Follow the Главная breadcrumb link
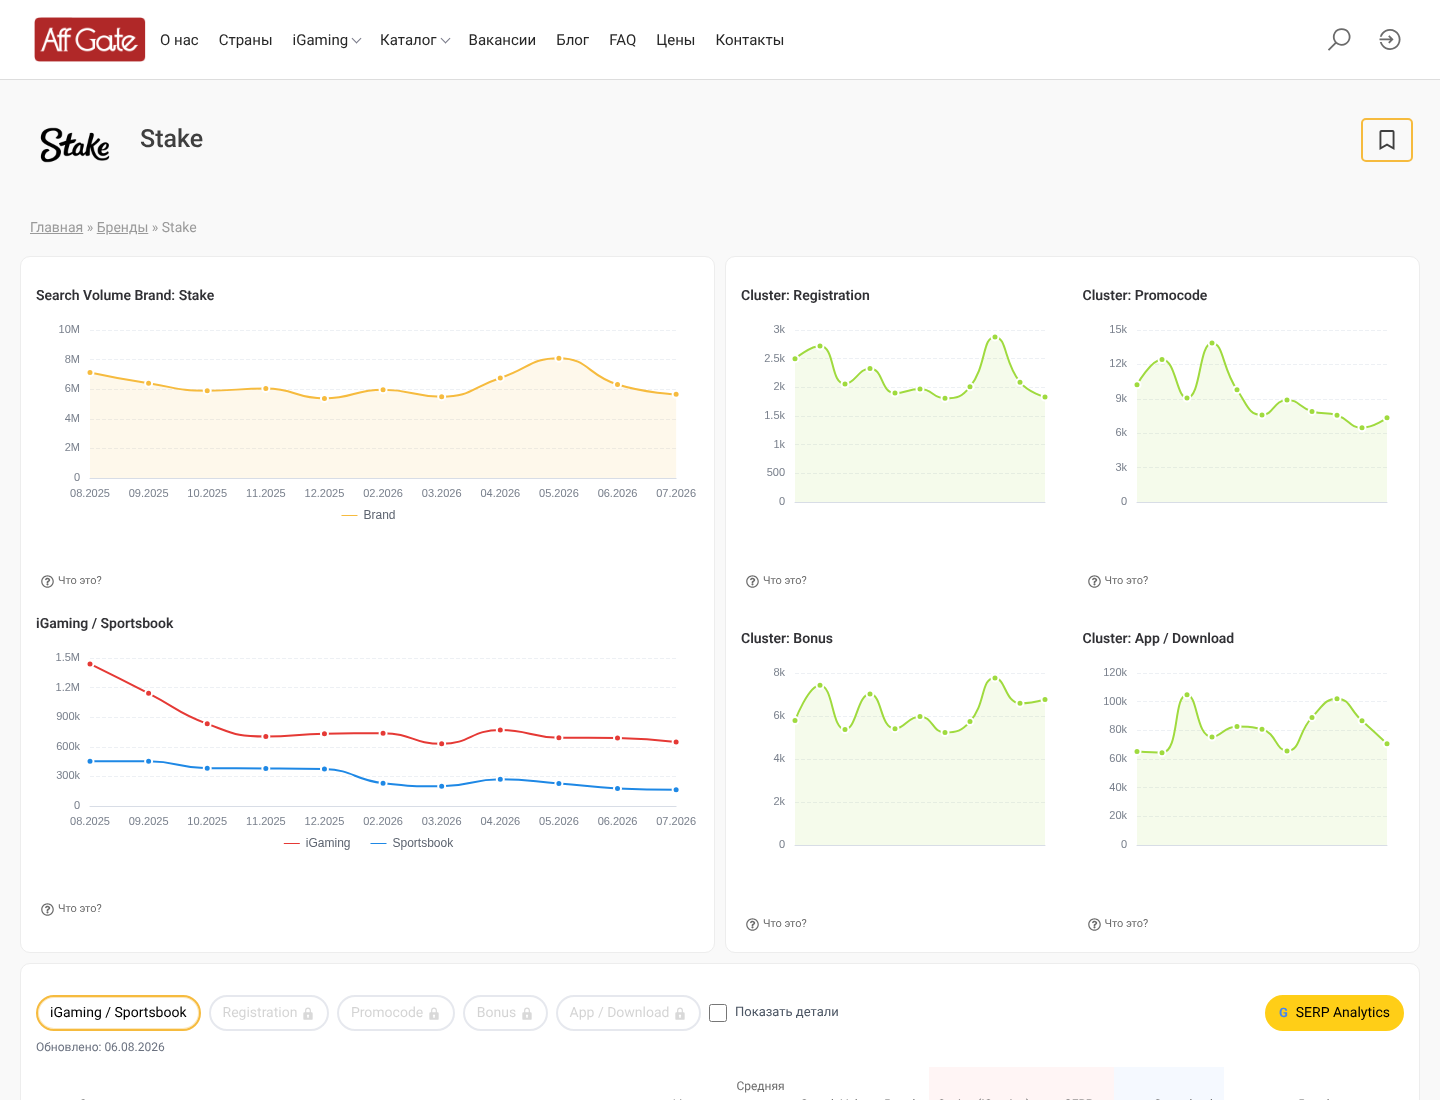The width and height of the screenshot is (1440, 1100). point(56,228)
